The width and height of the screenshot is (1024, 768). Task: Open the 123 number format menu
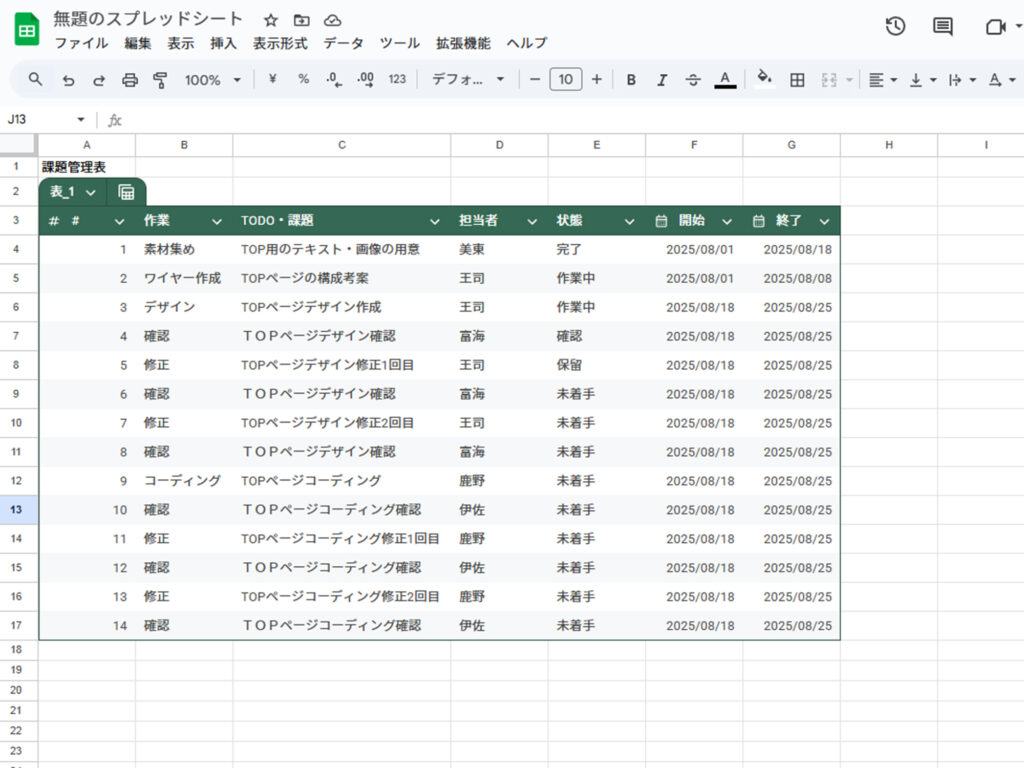pos(397,80)
